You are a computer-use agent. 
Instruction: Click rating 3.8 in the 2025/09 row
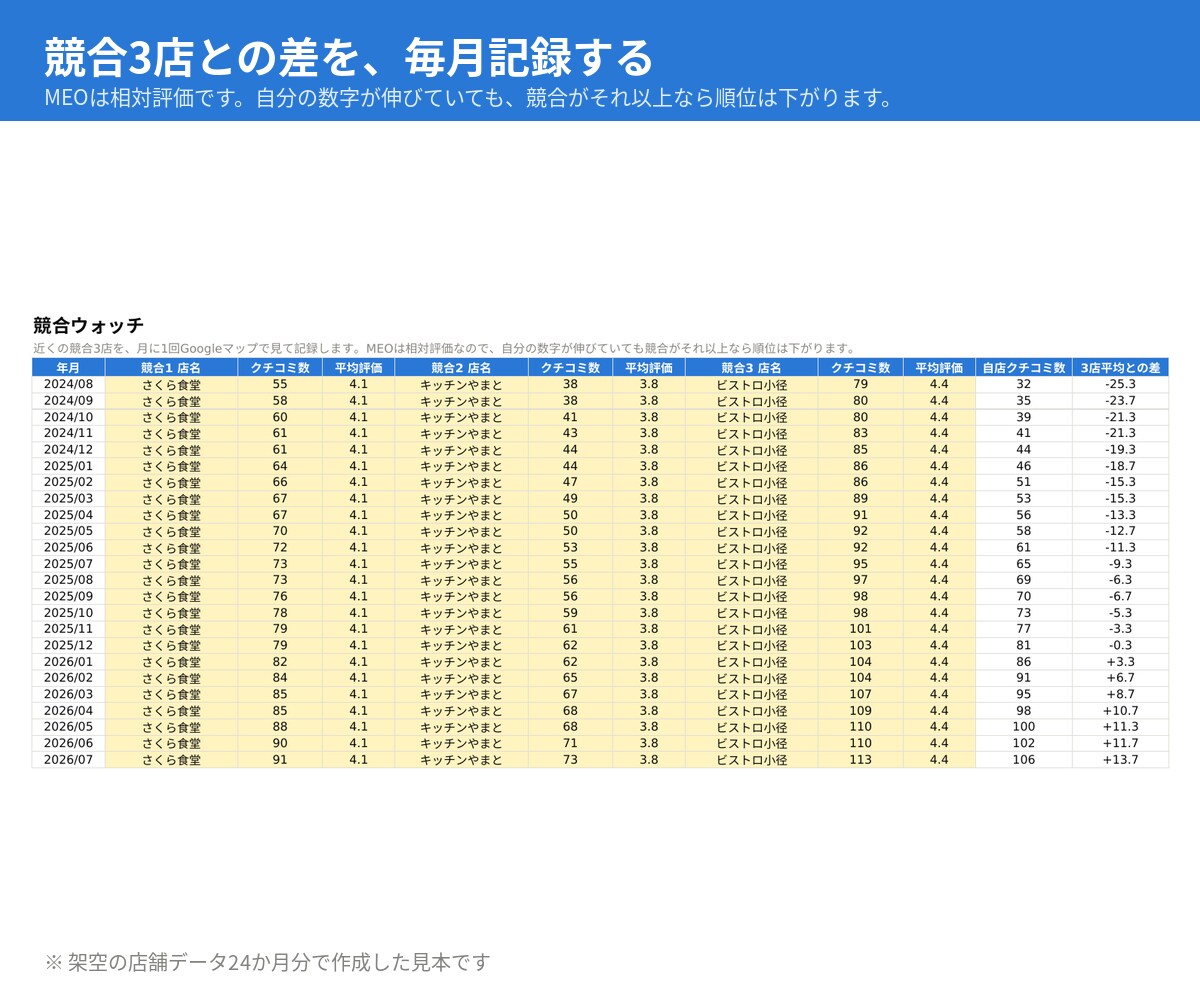pos(649,596)
